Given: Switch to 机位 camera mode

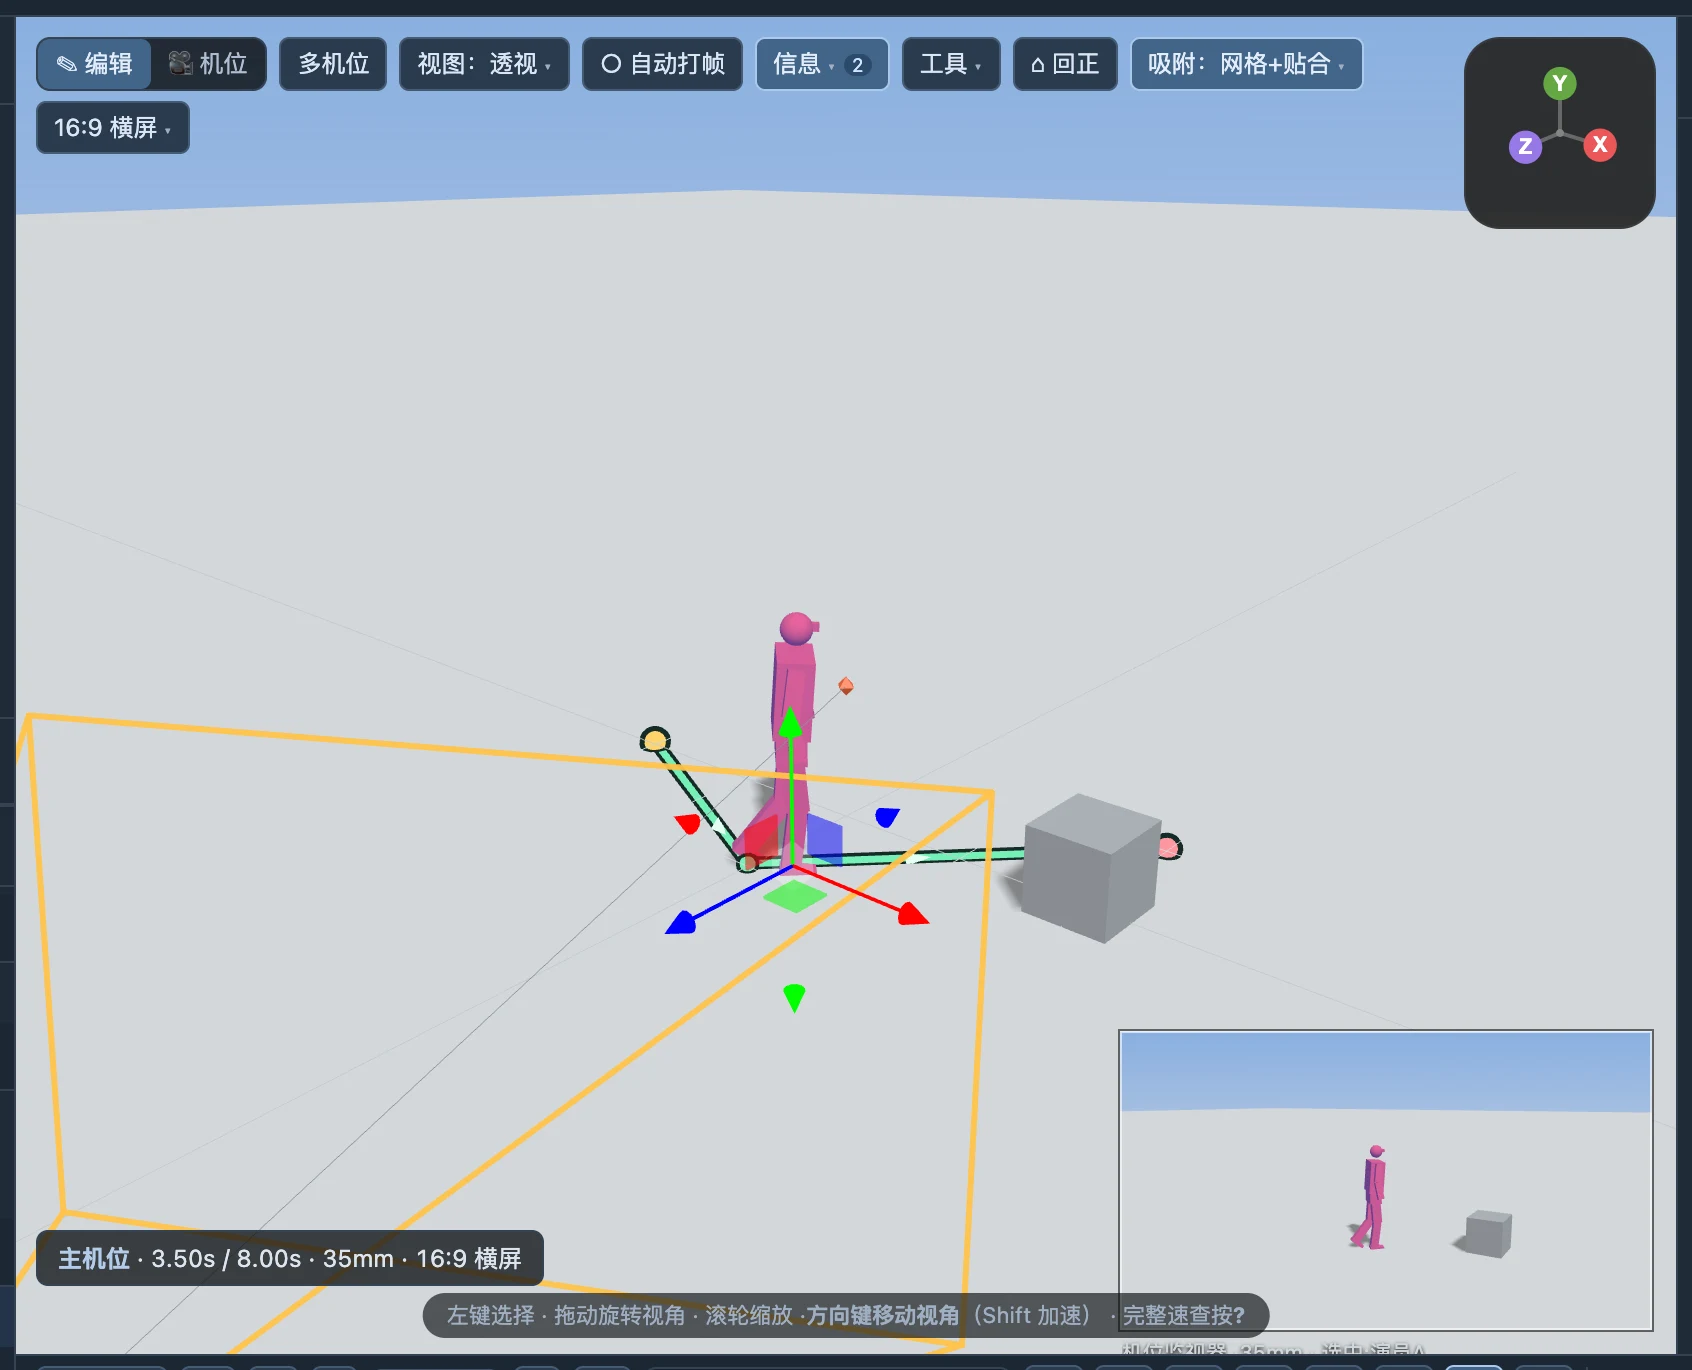Looking at the screenshot, I should tap(208, 64).
